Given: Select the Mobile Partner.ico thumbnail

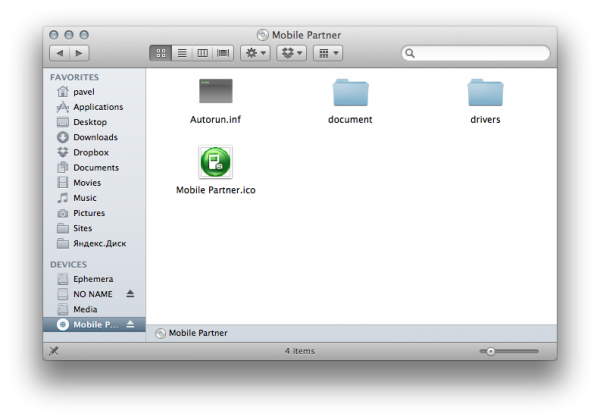Looking at the screenshot, I should tap(215, 162).
